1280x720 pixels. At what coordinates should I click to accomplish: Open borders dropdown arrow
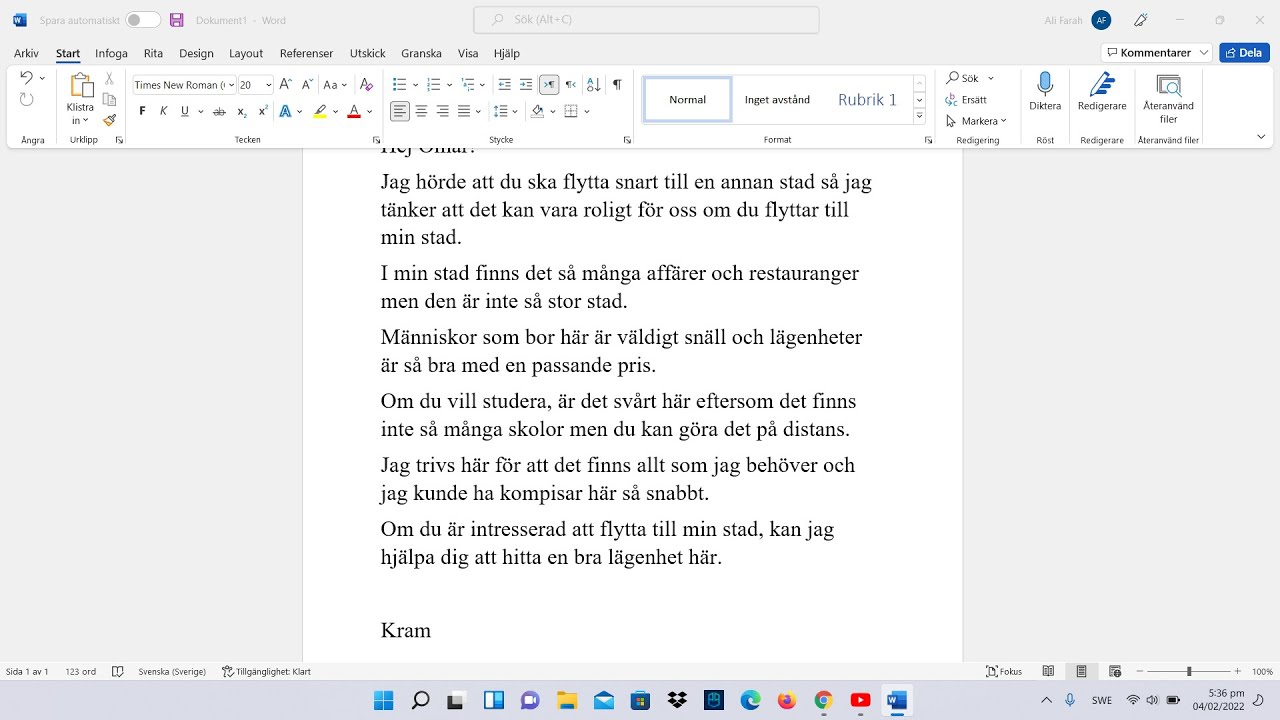click(587, 111)
